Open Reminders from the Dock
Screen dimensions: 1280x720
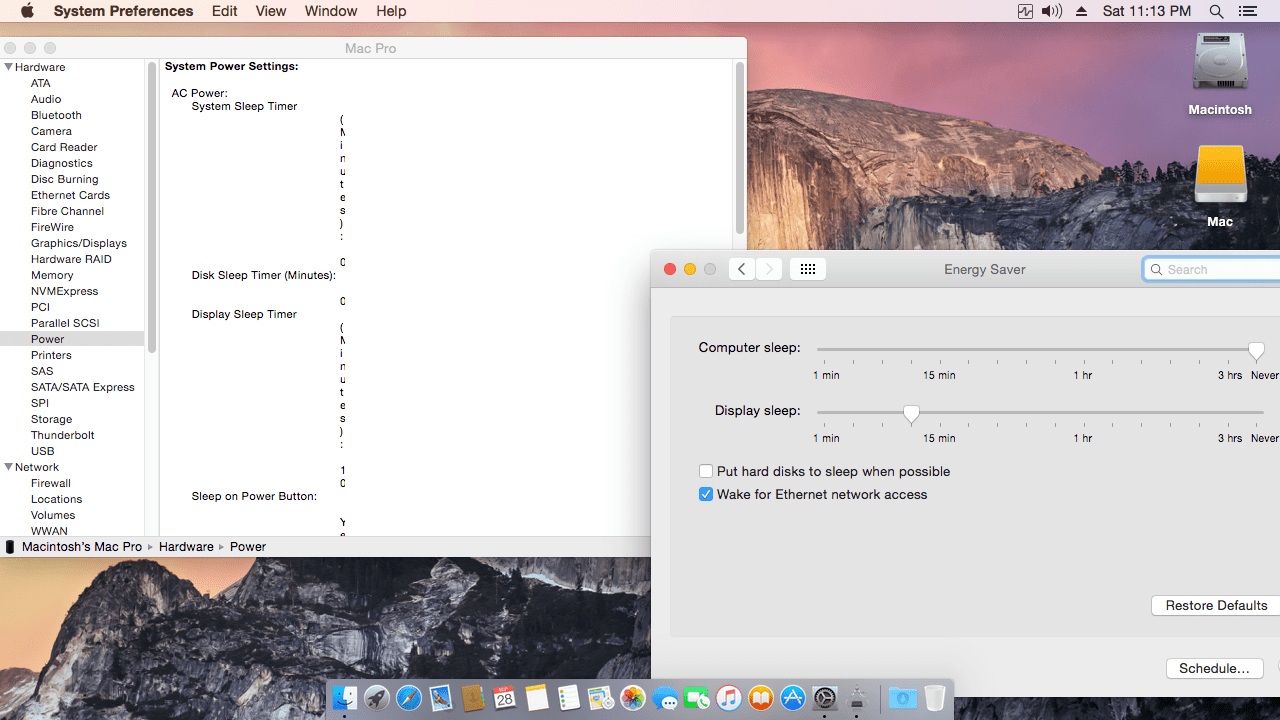(569, 698)
